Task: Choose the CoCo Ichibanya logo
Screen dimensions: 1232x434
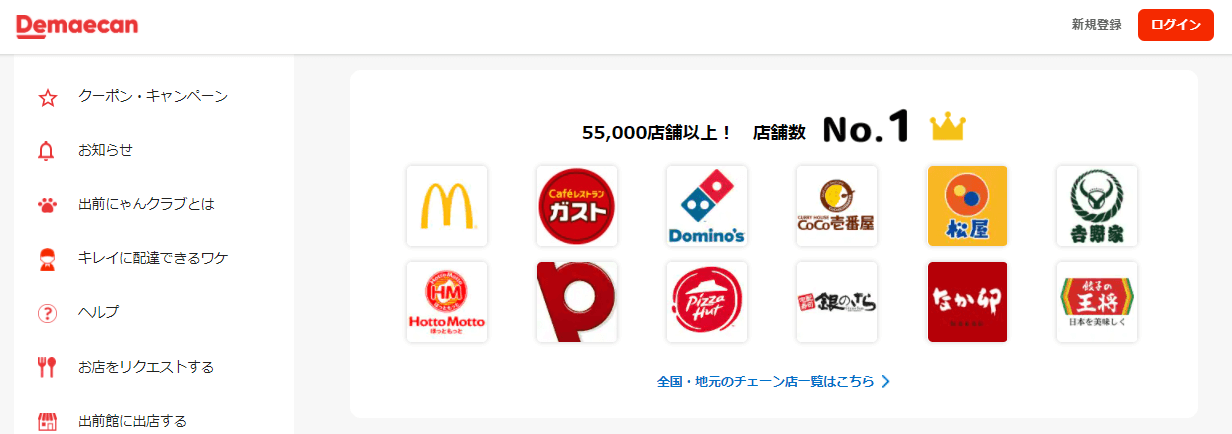Action: click(x=837, y=206)
